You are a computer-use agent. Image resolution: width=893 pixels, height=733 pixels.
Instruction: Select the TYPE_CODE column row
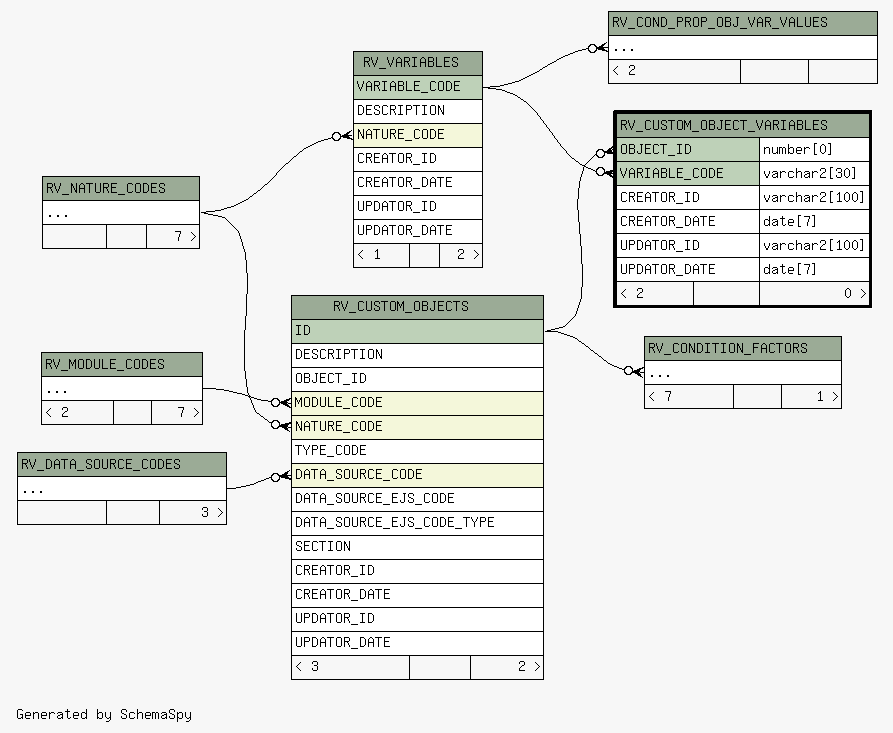tap(417, 451)
